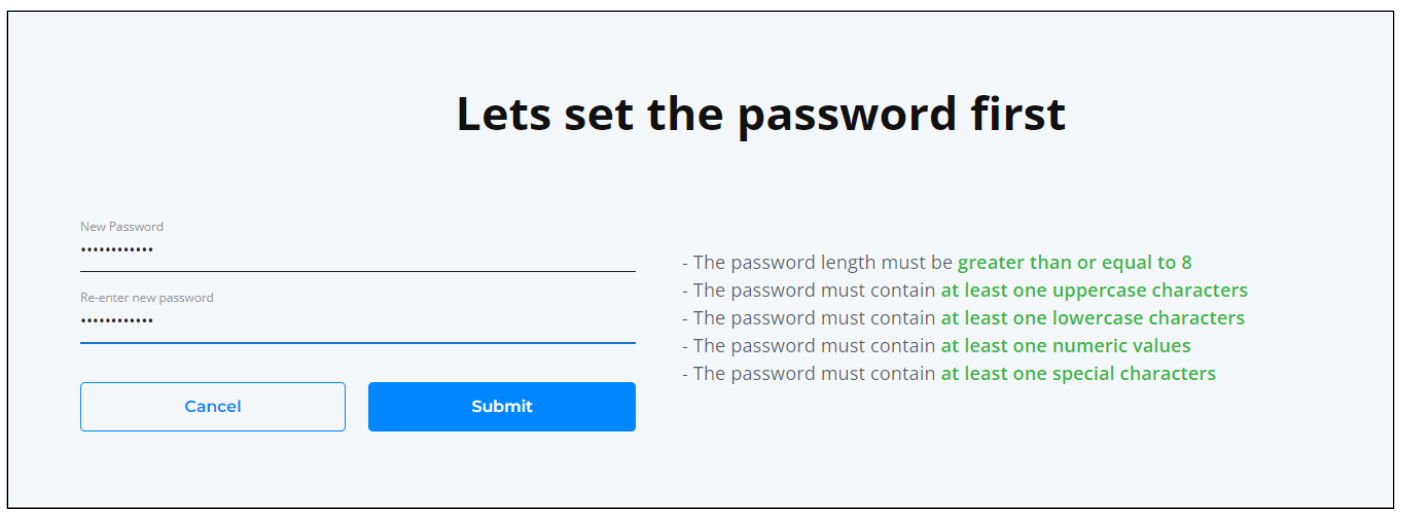Click the "New Password" field label

[122, 227]
